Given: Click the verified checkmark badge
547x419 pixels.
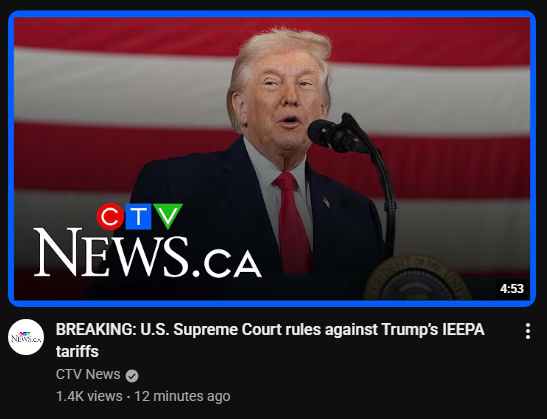Looking at the screenshot, I should (132, 376).
